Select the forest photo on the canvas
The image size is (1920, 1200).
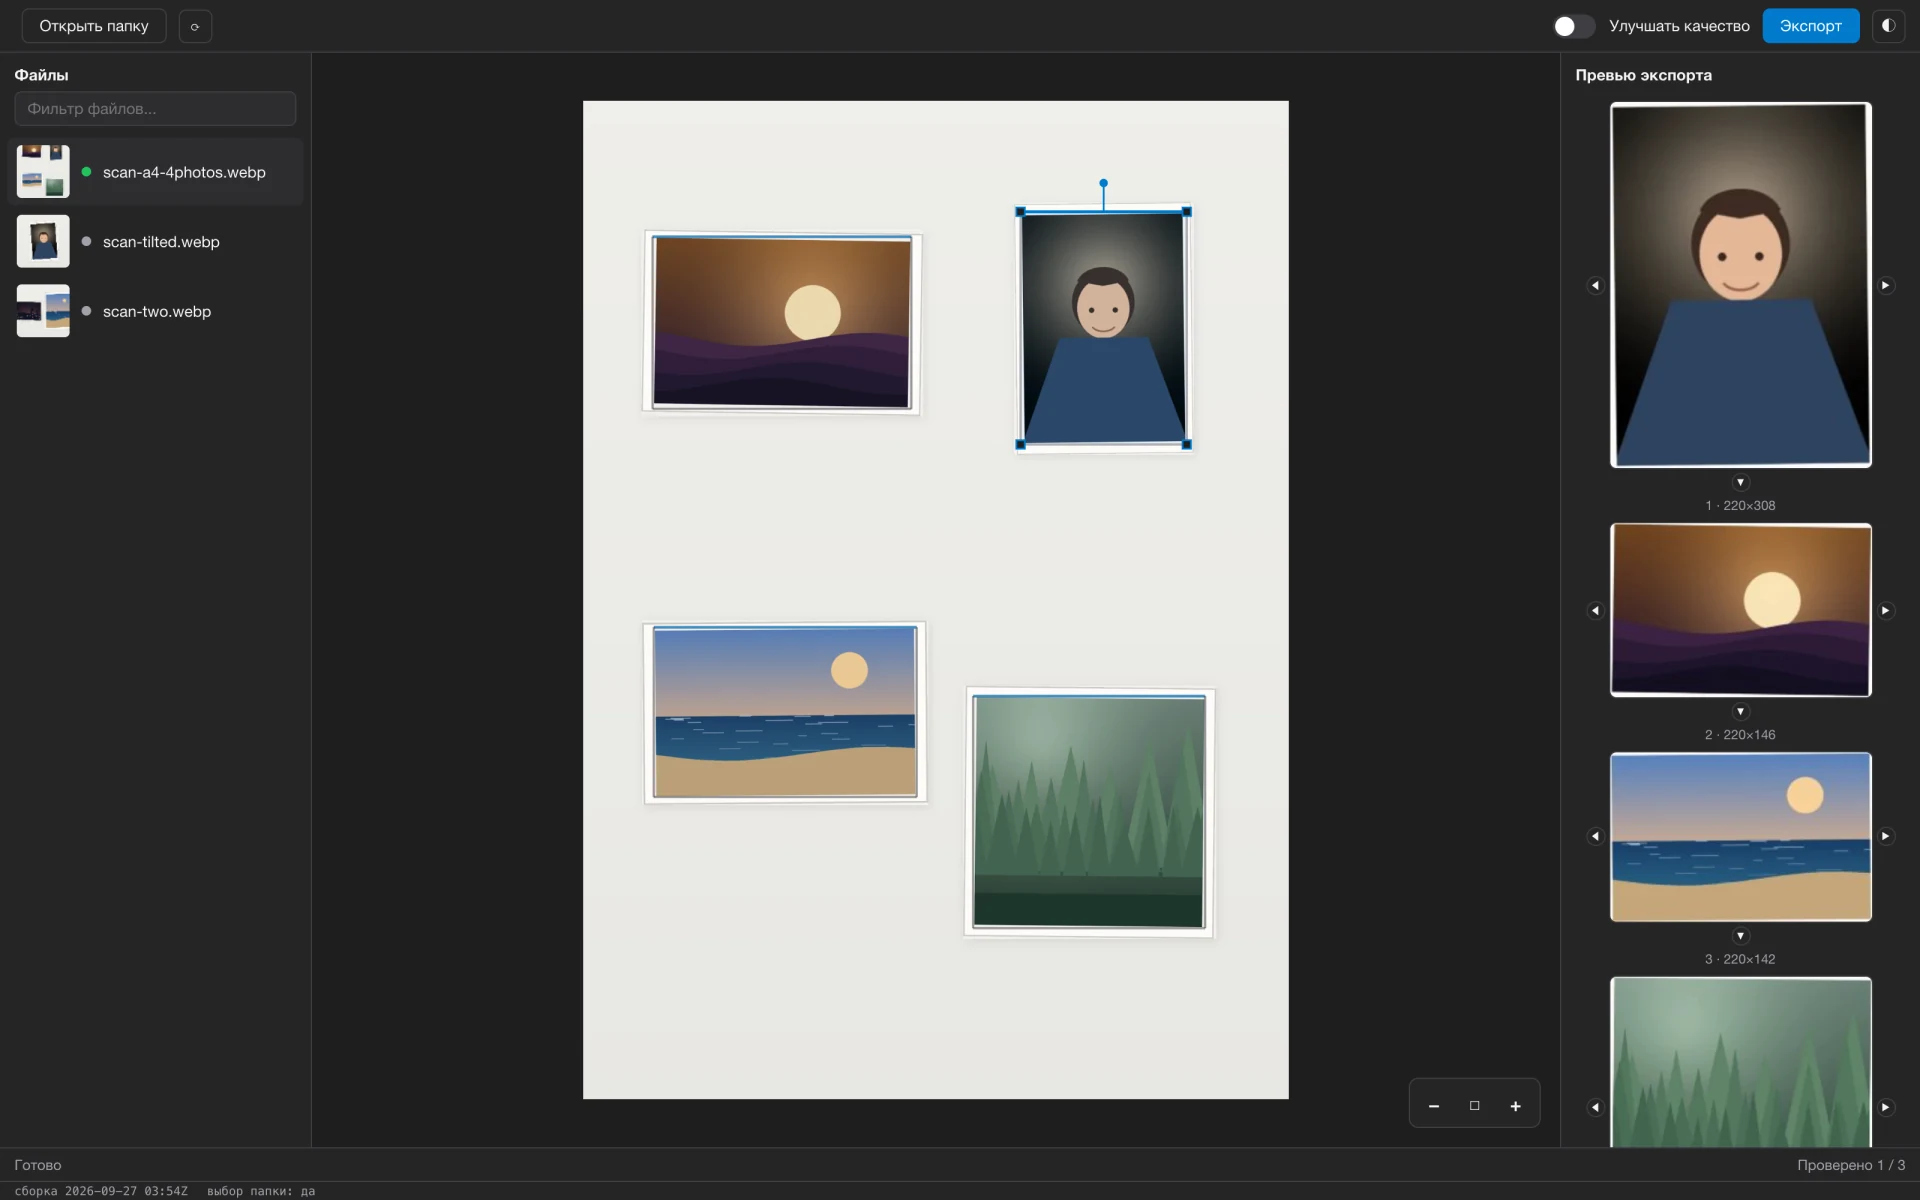click(1089, 813)
